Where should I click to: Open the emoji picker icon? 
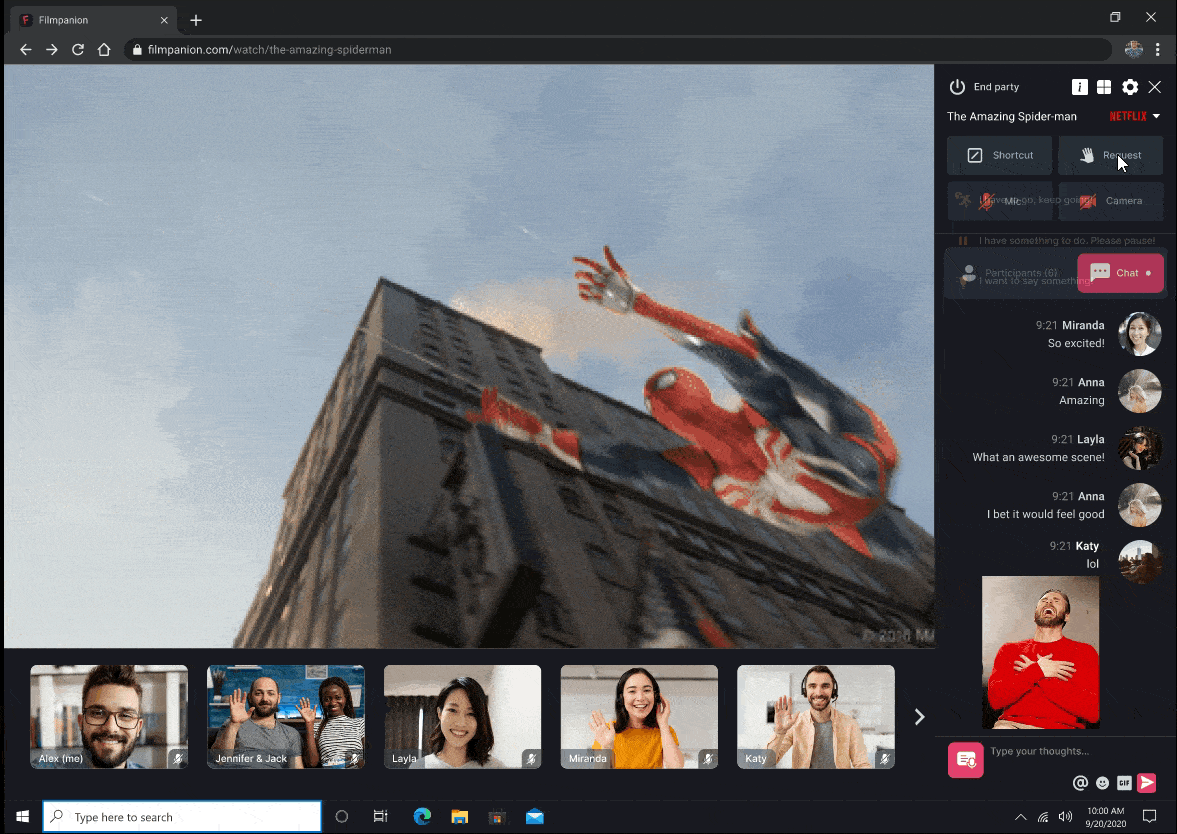point(1102,783)
